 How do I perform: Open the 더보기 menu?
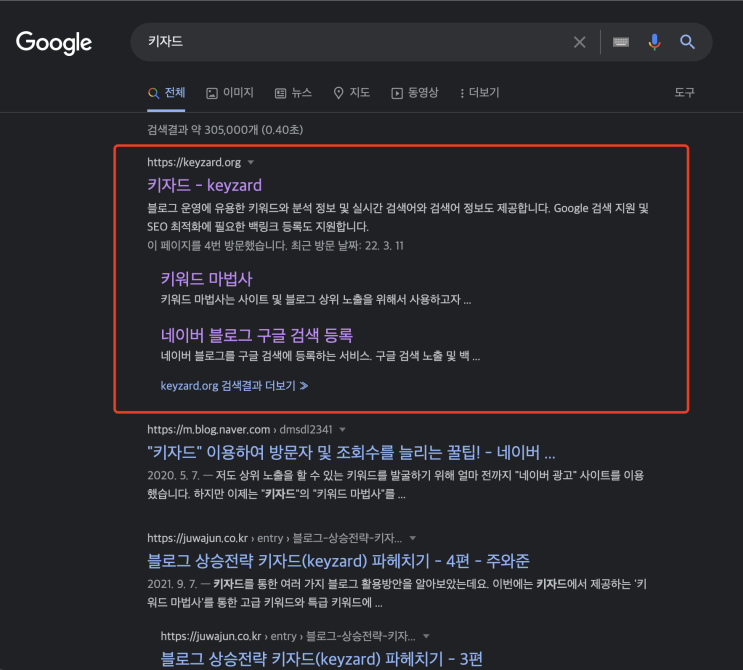pyautogui.click(x=480, y=93)
